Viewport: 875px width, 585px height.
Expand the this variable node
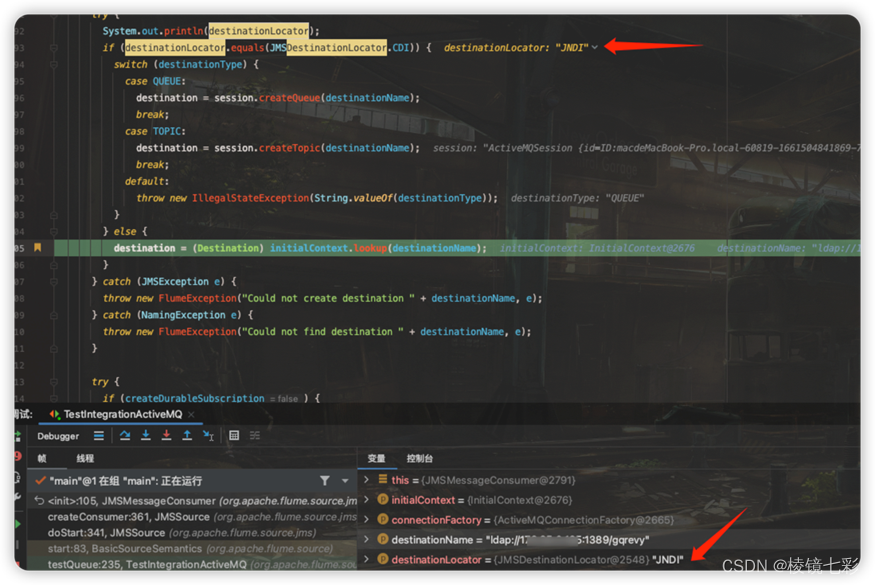click(x=366, y=479)
